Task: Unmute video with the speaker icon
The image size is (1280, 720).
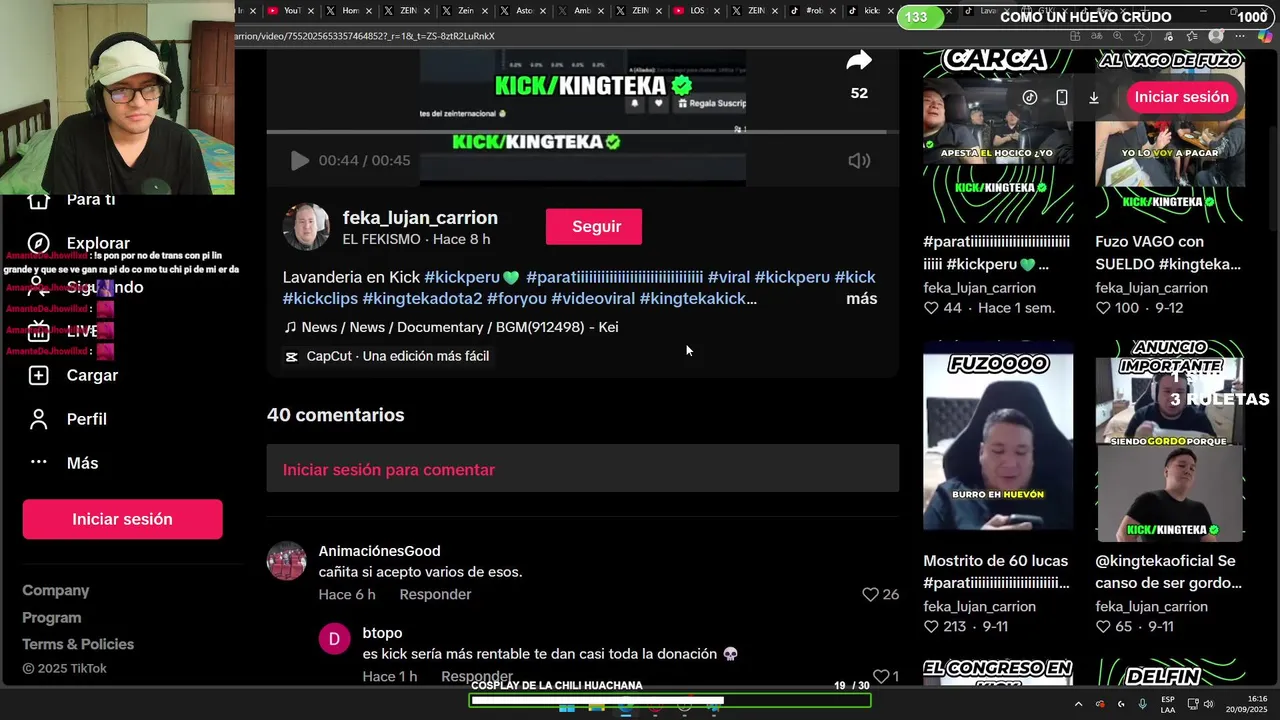Action: point(859,160)
